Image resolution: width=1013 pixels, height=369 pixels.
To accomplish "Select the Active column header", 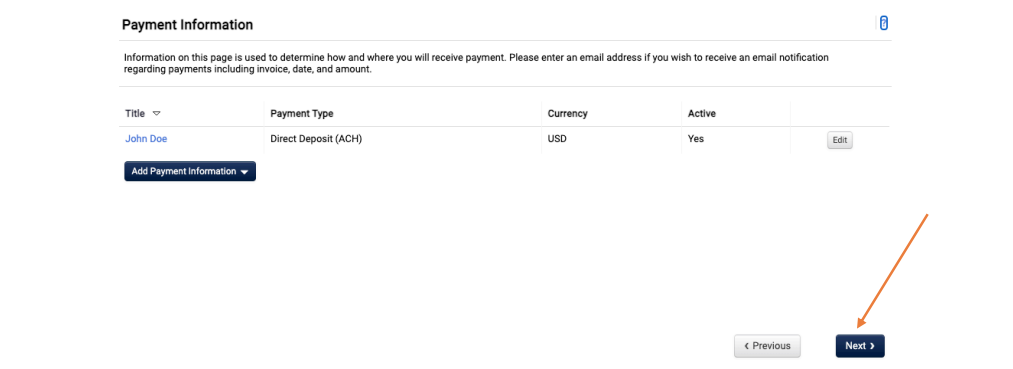I will coord(702,113).
